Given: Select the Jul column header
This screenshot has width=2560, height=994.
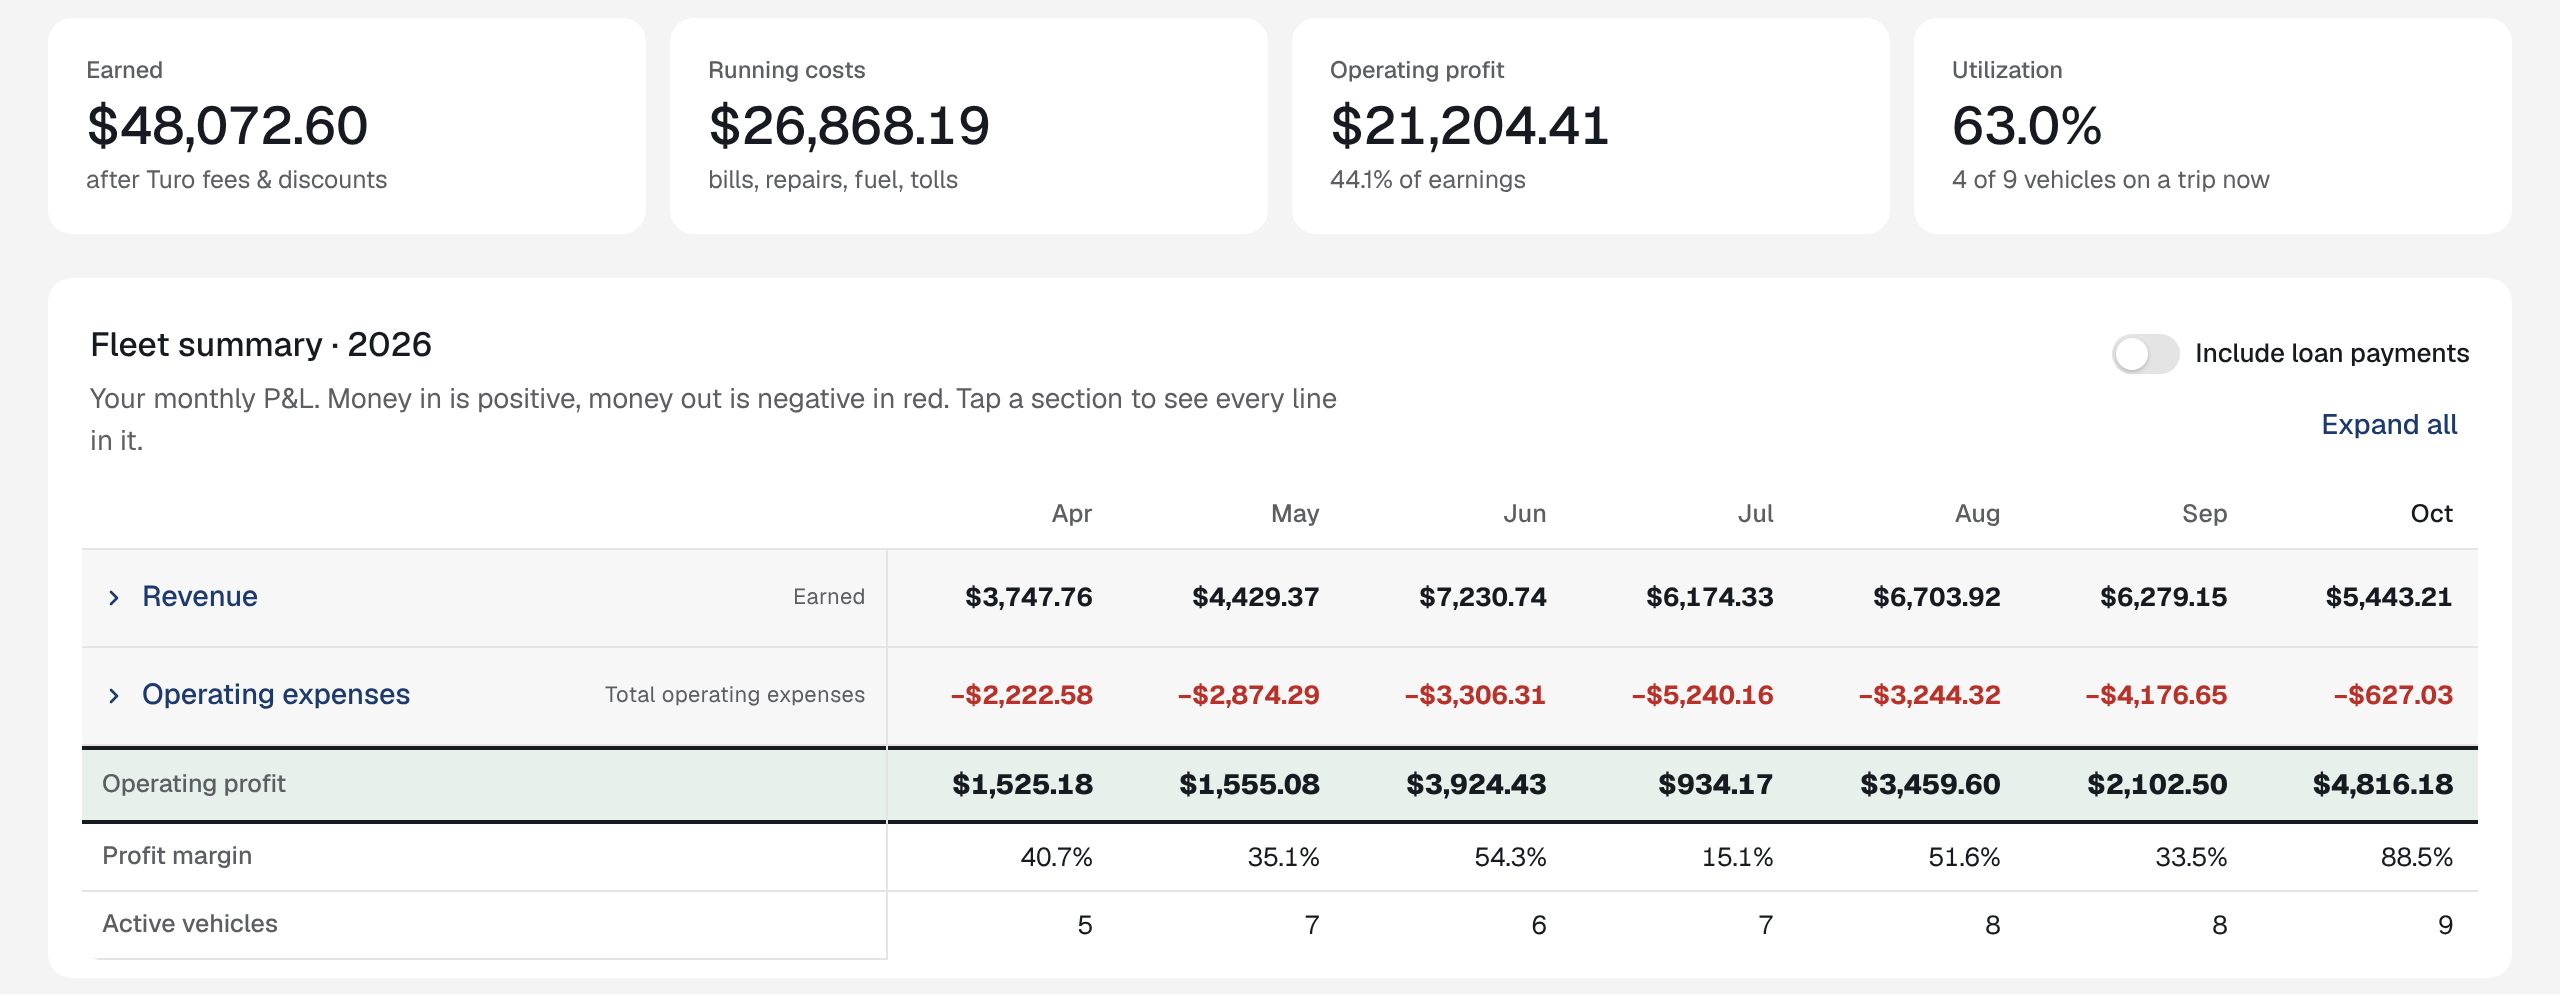Looking at the screenshot, I should click(1755, 513).
